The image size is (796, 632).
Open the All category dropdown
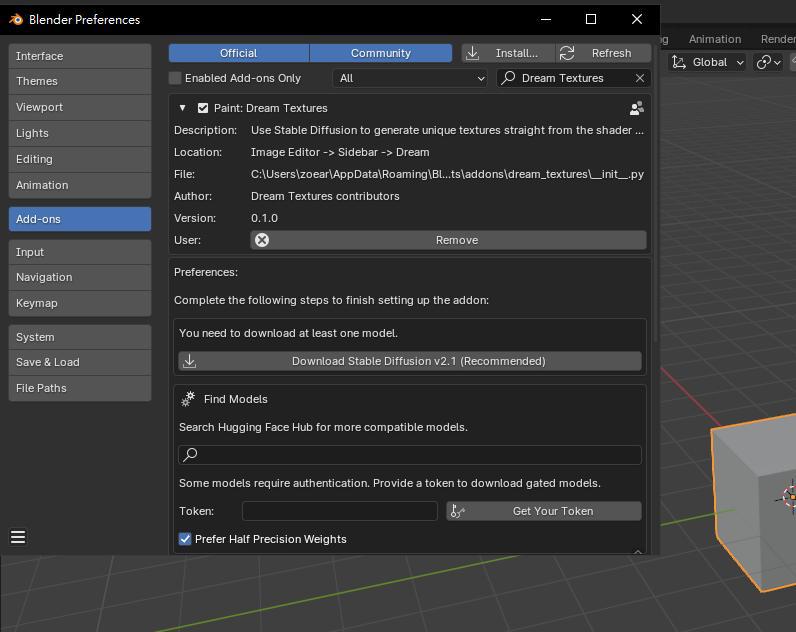[x=410, y=78]
